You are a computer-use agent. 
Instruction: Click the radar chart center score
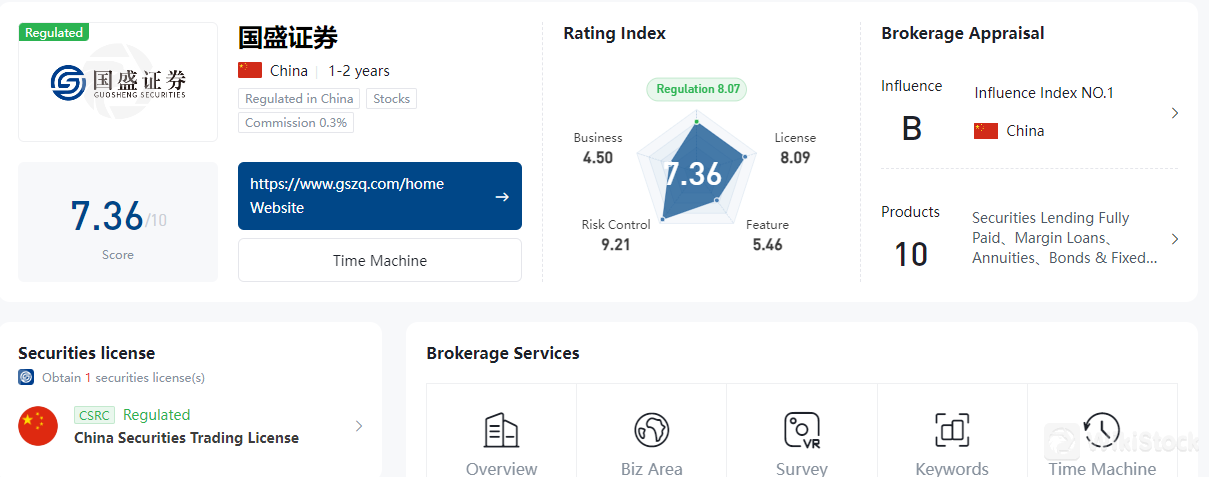pos(693,174)
